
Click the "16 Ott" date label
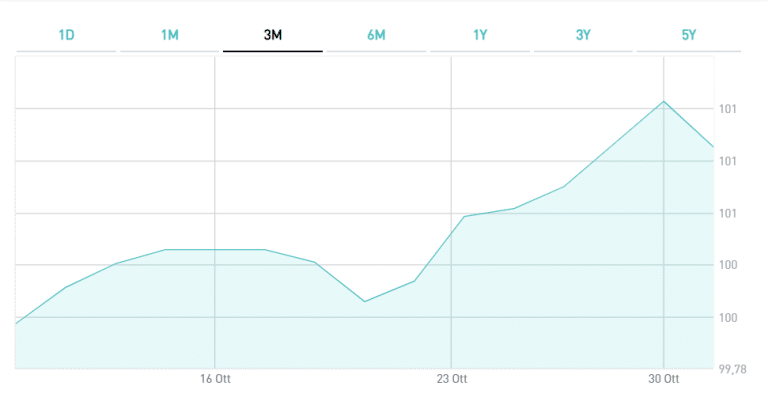(x=215, y=379)
